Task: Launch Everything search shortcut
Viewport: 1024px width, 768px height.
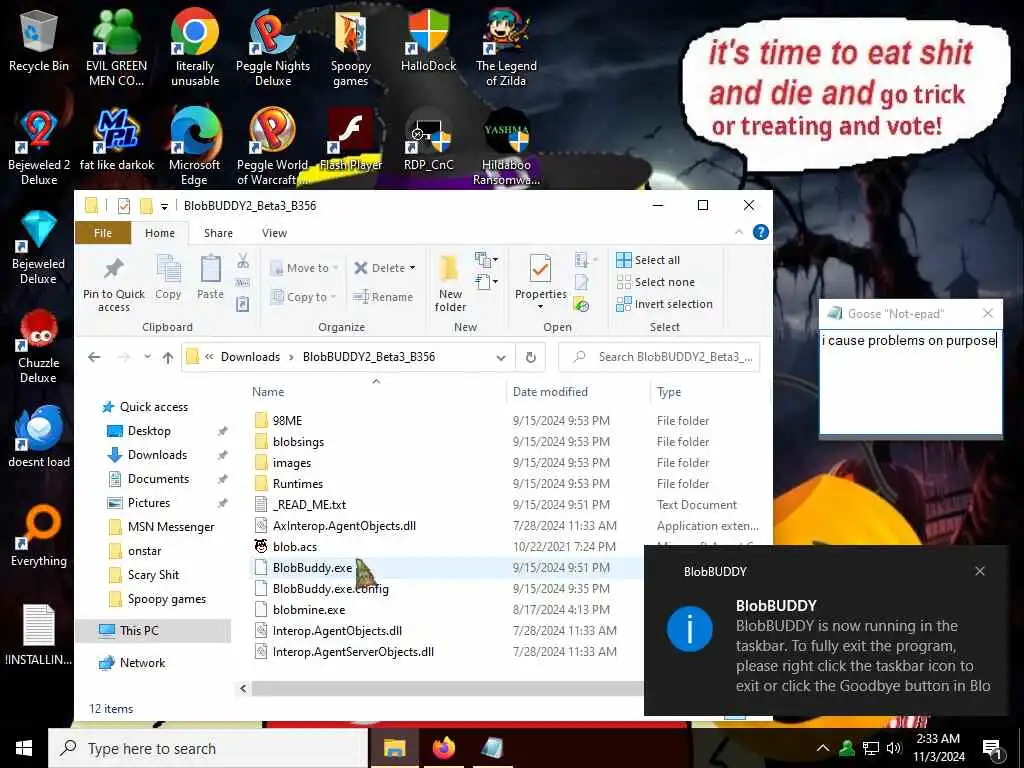Action: [39, 537]
